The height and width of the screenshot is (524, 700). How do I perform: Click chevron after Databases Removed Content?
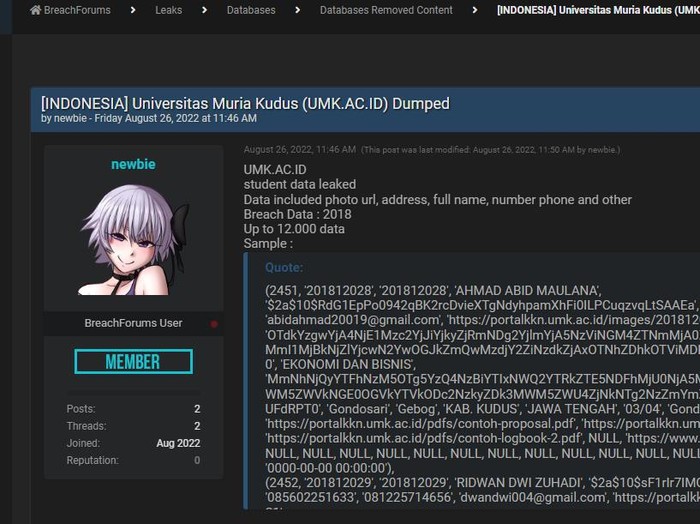475,10
